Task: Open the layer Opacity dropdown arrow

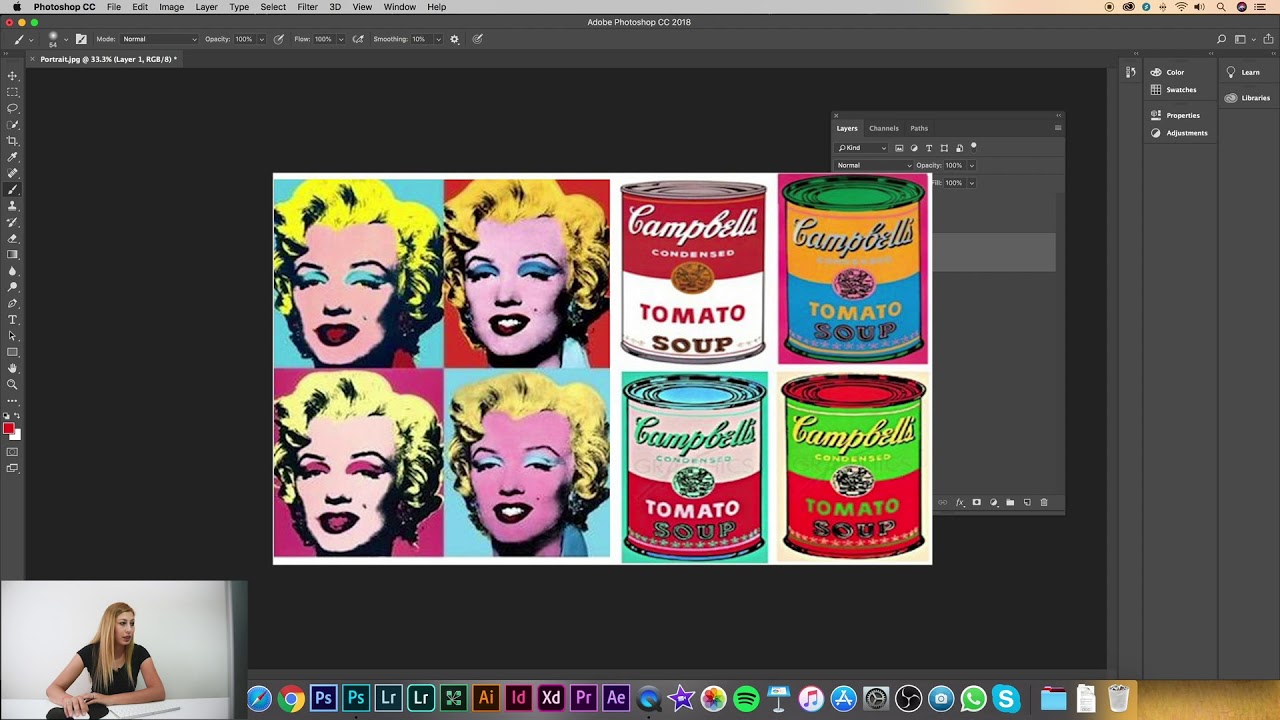Action: [x=971, y=165]
